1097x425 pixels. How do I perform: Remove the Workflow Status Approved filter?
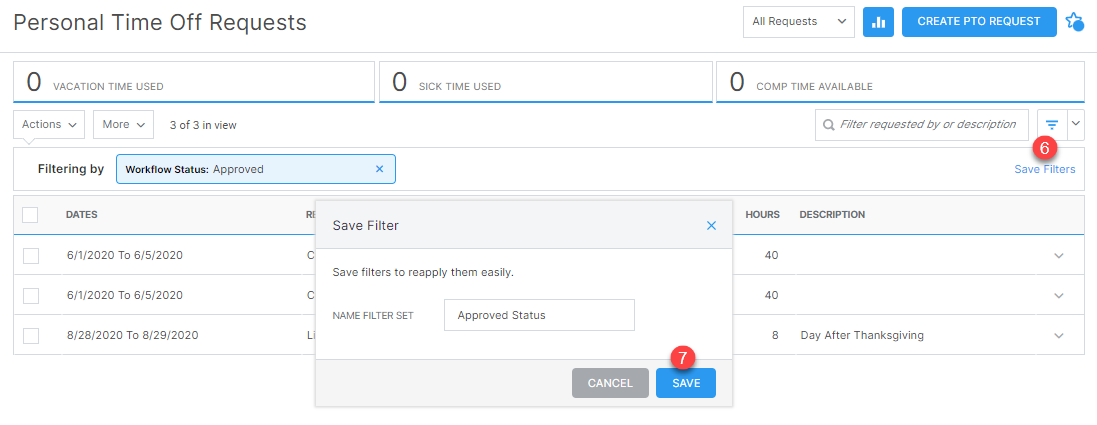[379, 169]
